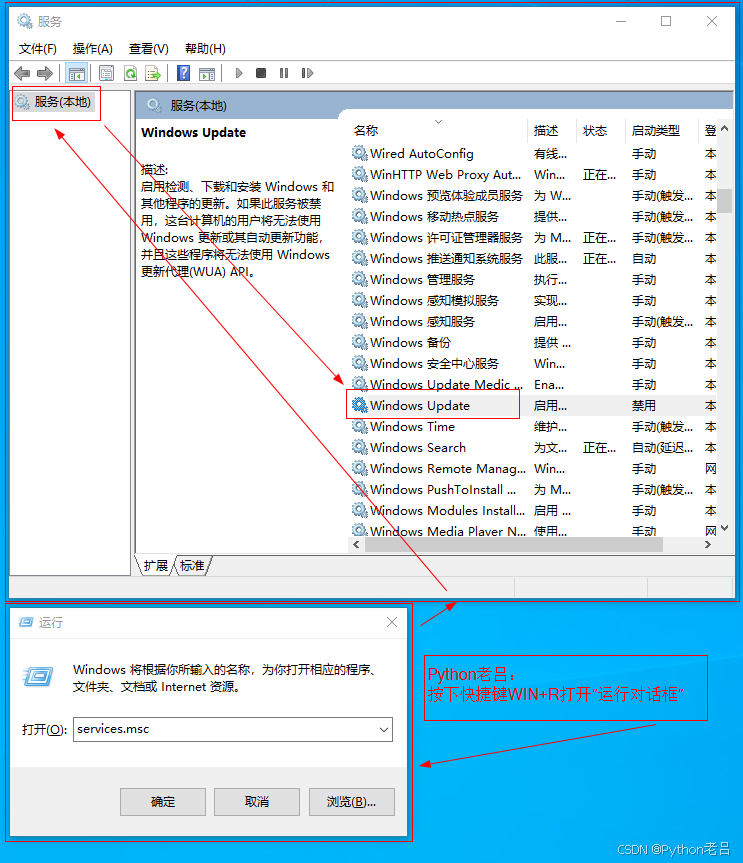Click 确定 button in Run dialog
The image size is (743, 863).
163,802
